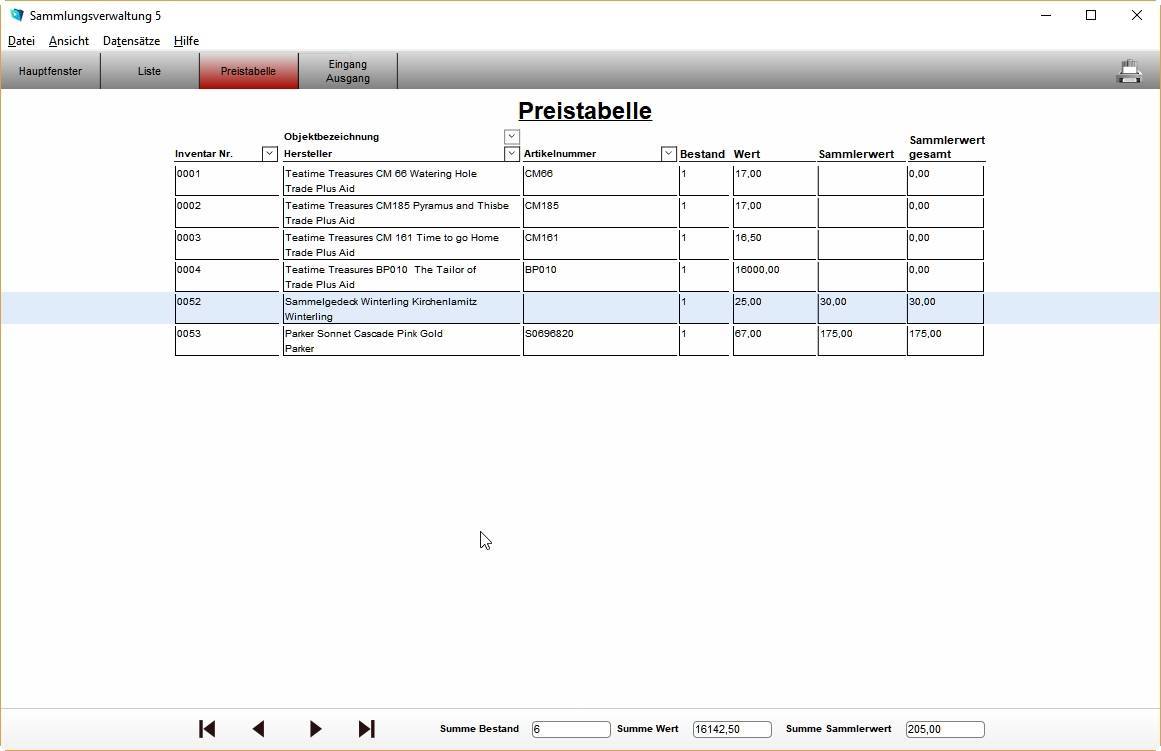Go to next record arrow
The width and height of the screenshot is (1161, 751).
315,729
